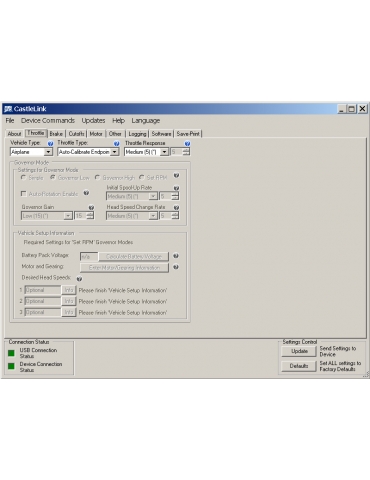Open help icon beside Set RPM radio

tap(176, 175)
